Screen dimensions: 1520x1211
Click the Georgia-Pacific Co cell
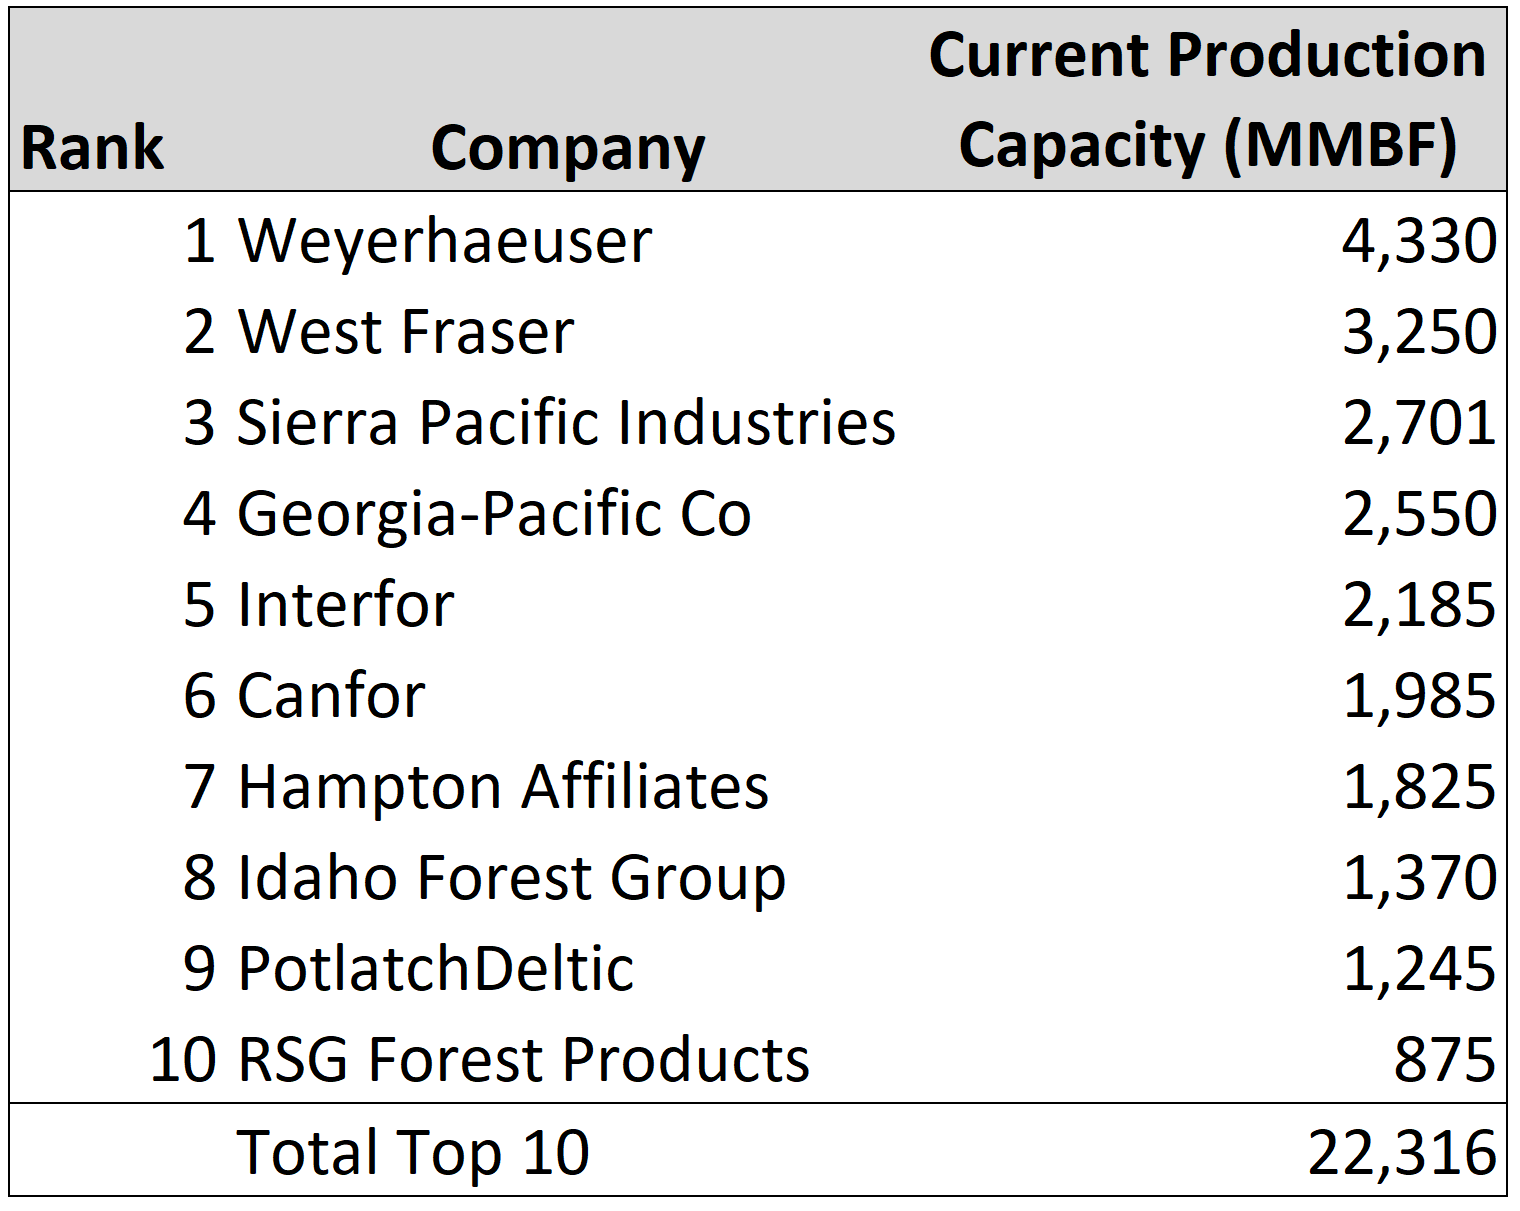[494, 514]
